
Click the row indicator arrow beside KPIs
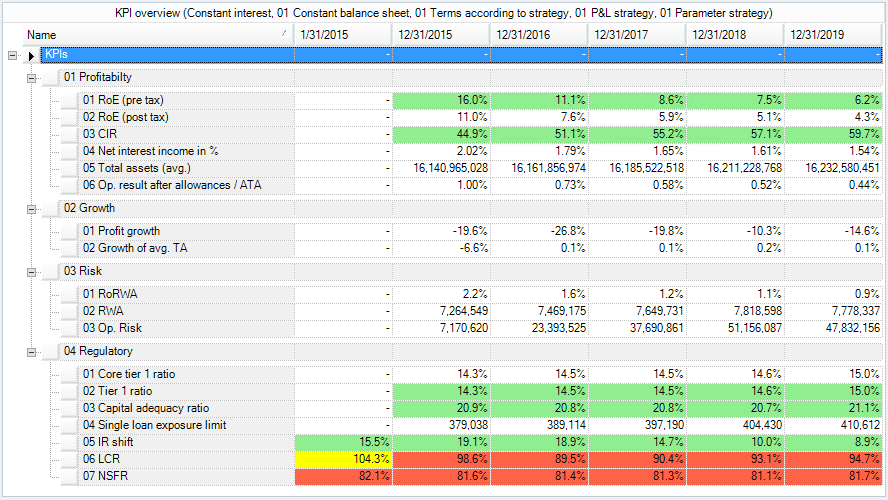[x=32, y=54]
